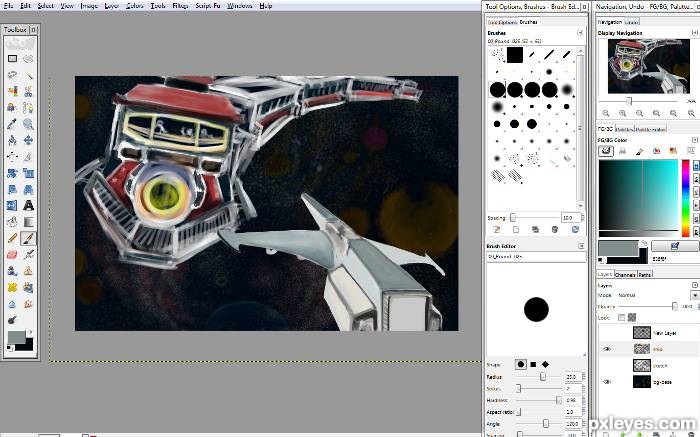Select the Pencil tool
The height and width of the screenshot is (437, 700).
12,238
